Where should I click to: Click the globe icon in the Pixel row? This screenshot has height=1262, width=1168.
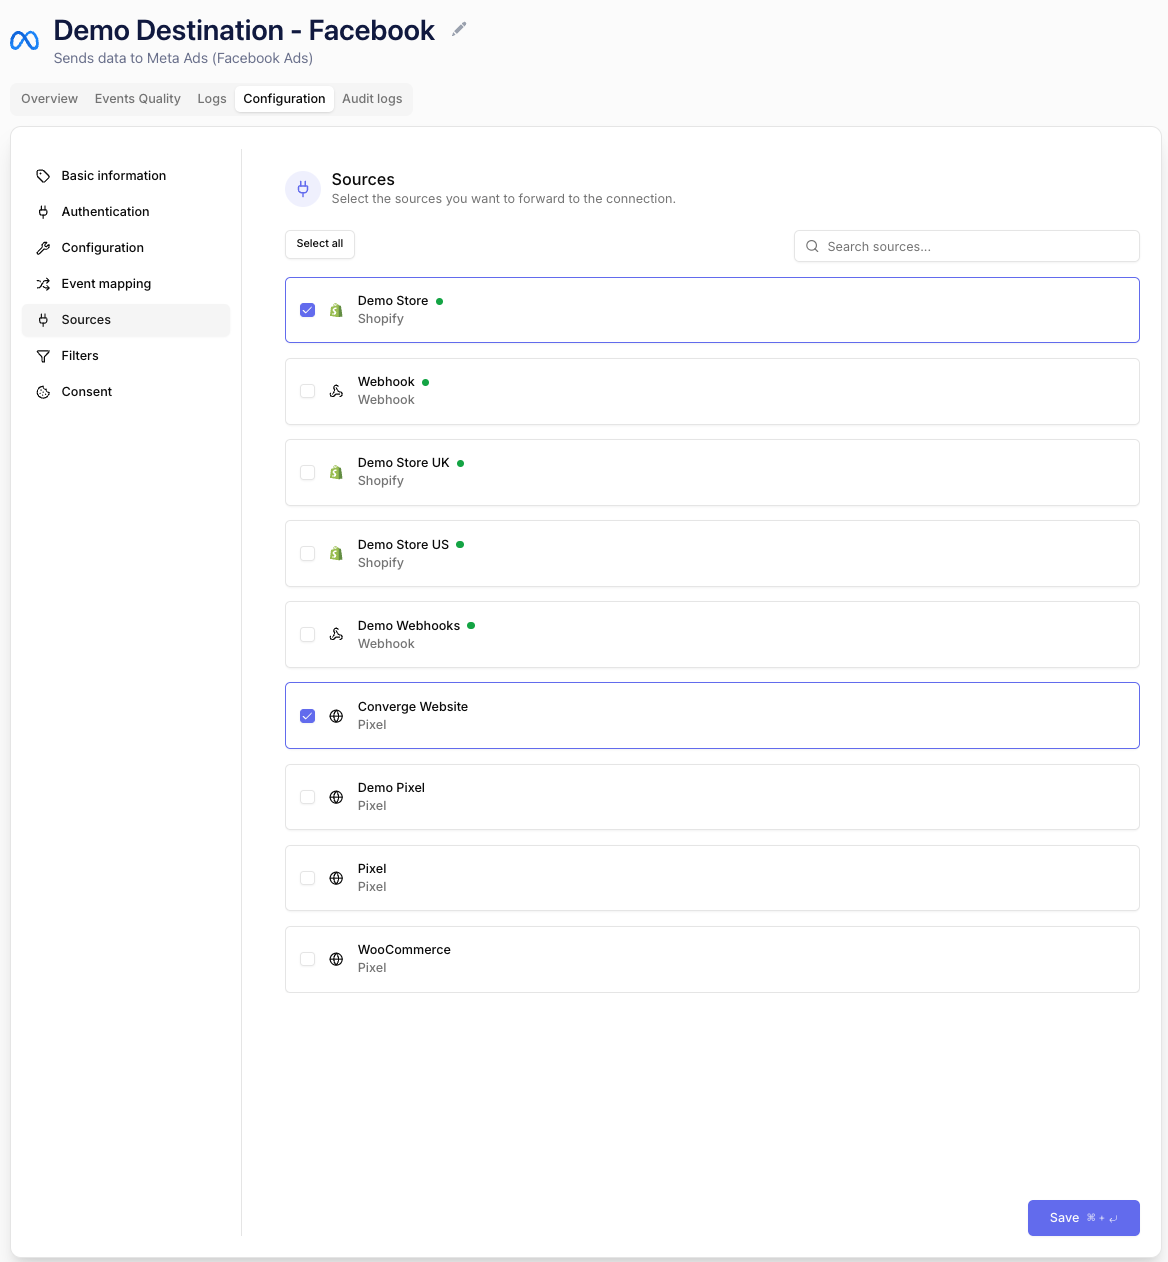336,878
